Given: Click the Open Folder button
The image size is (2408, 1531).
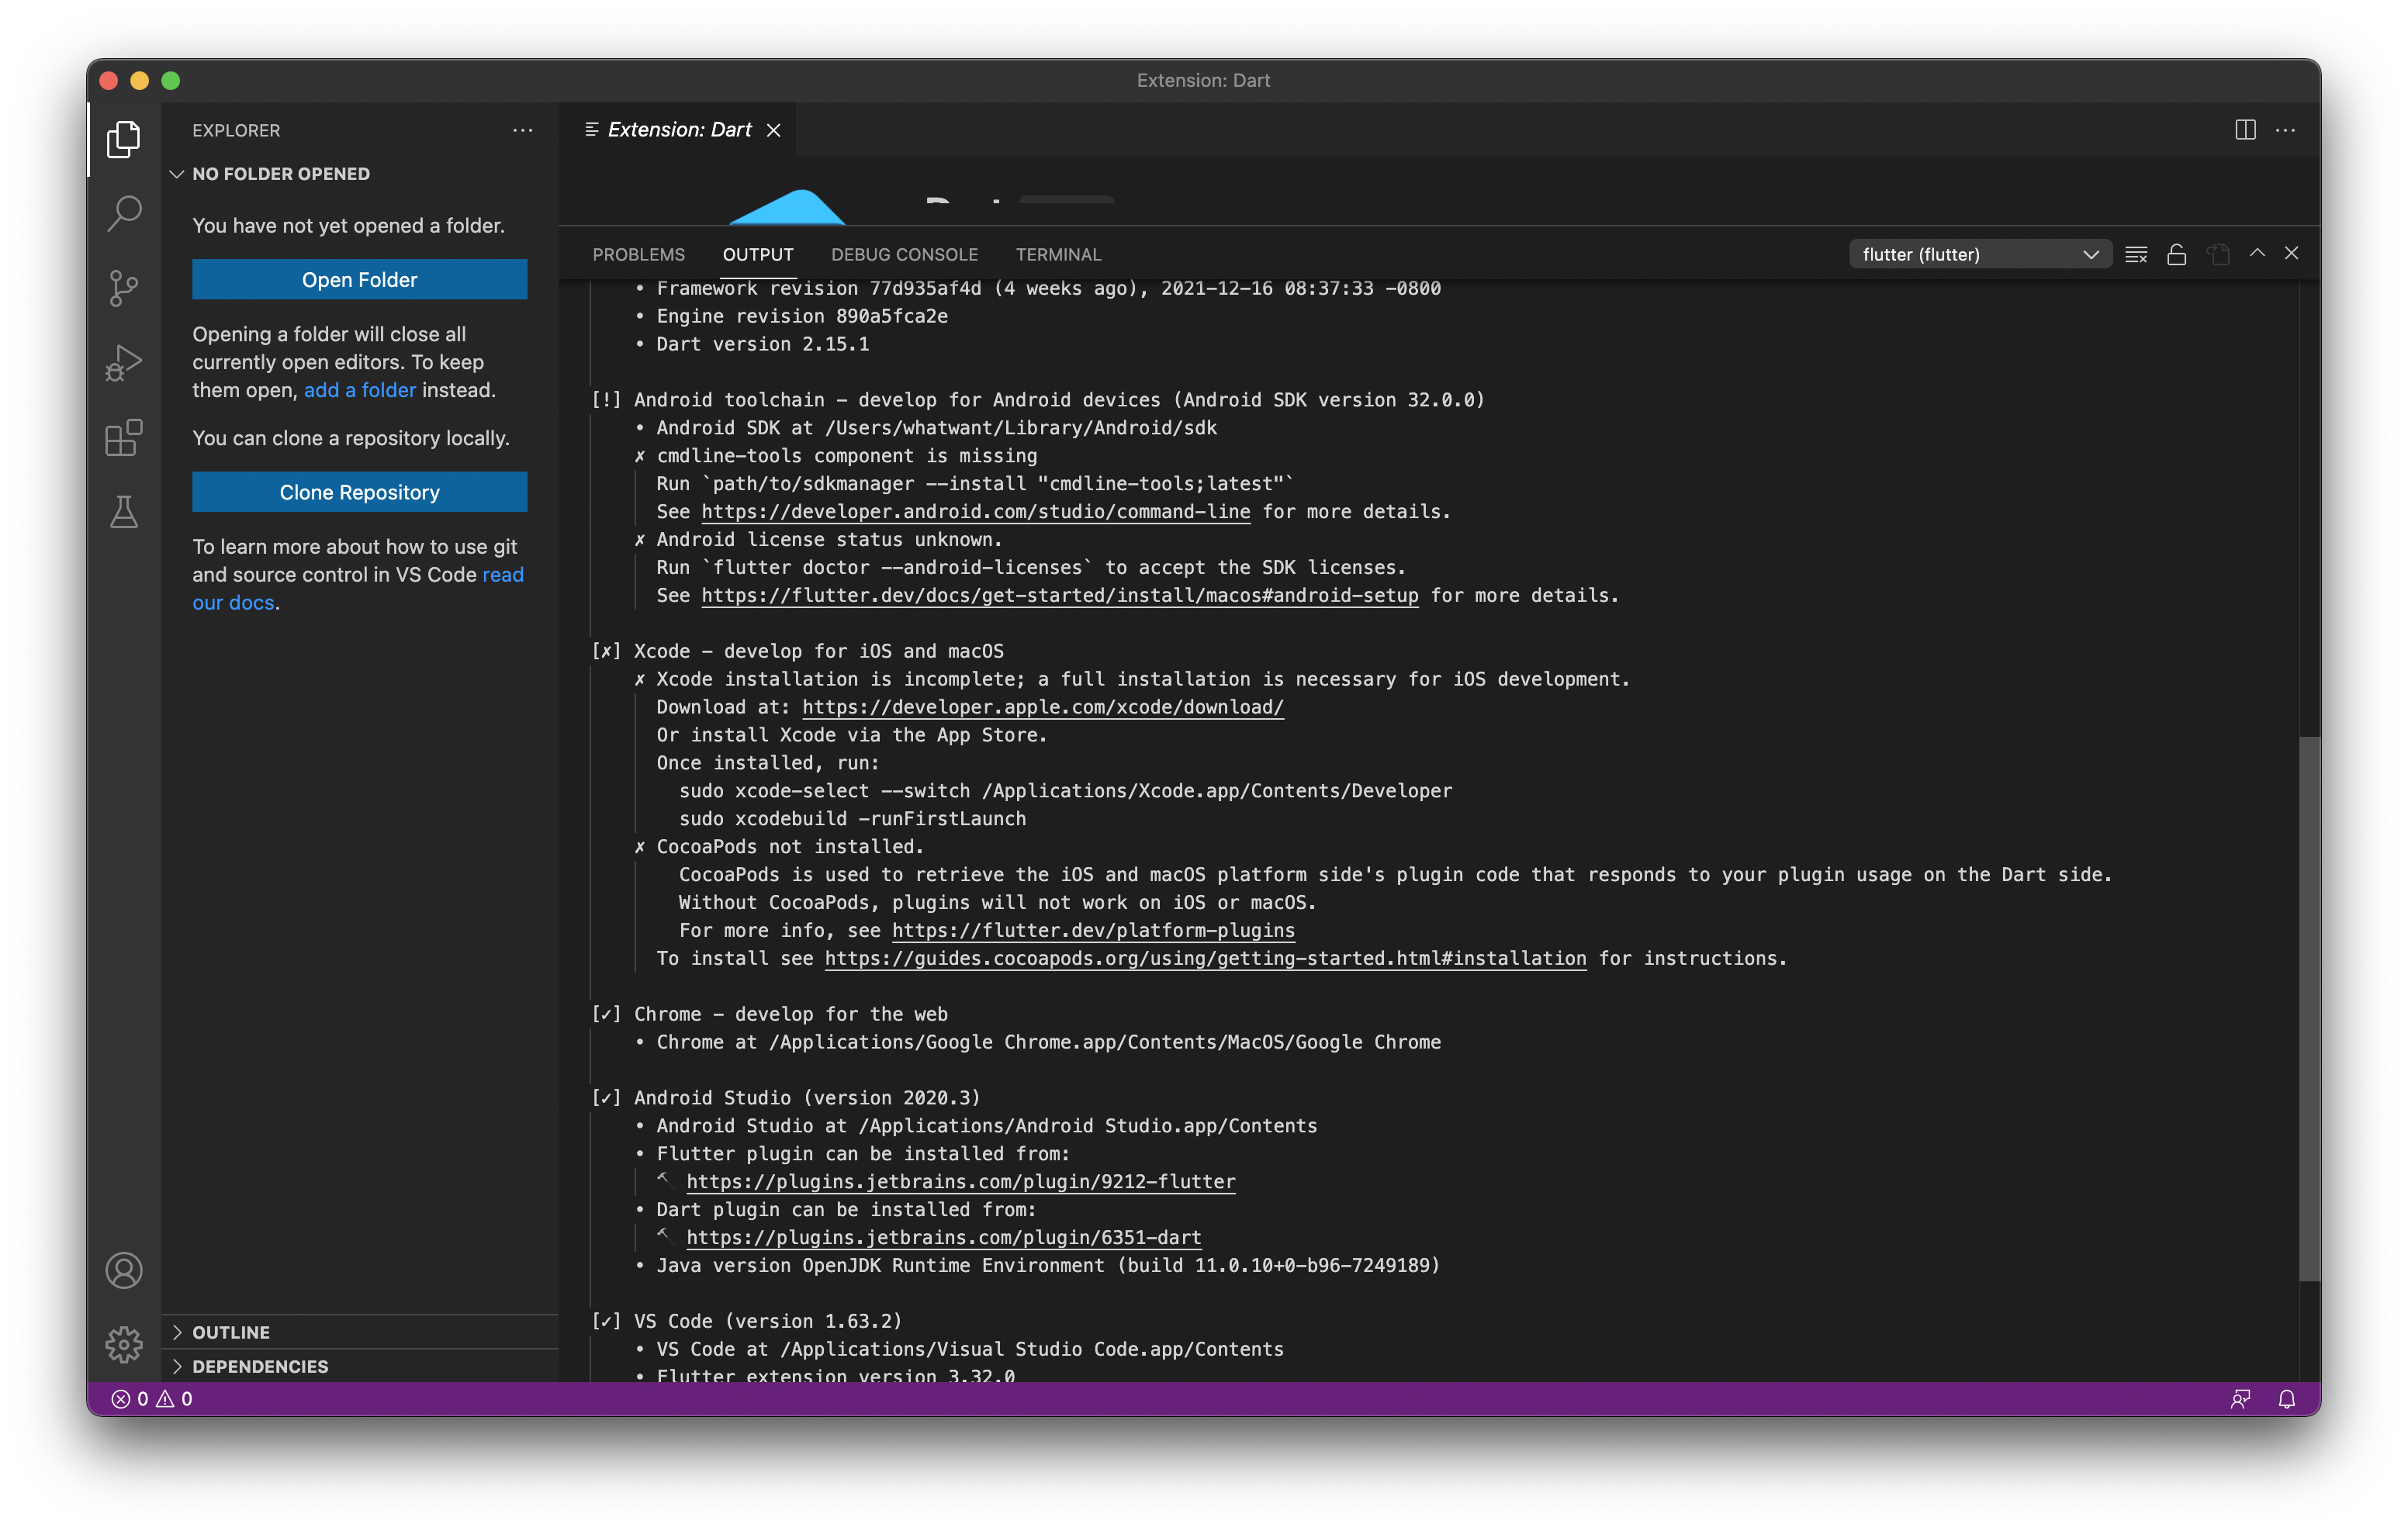Looking at the screenshot, I should tap(359, 280).
